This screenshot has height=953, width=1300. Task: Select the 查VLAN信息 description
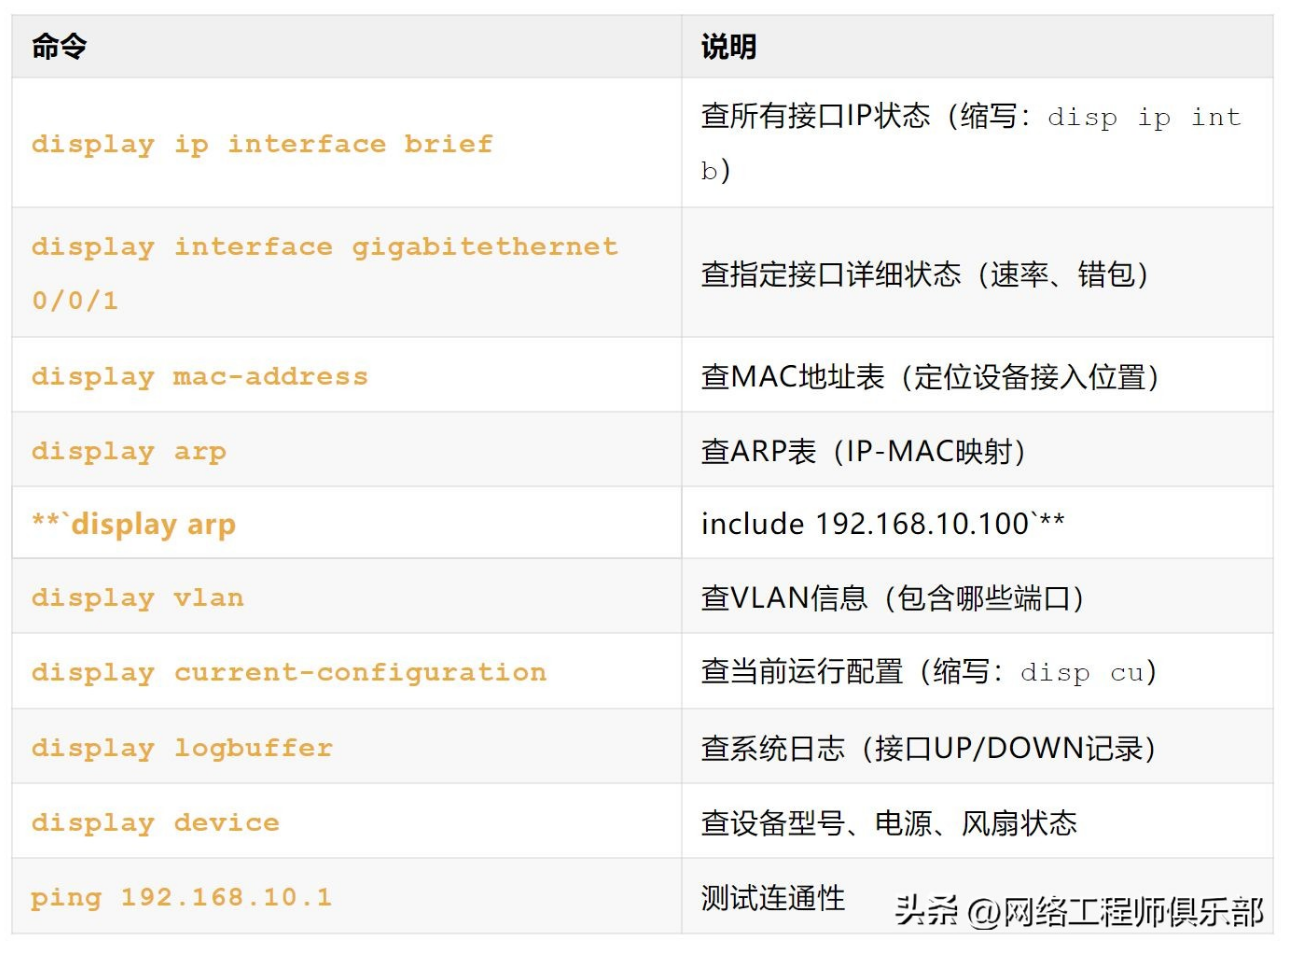click(x=892, y=598)
